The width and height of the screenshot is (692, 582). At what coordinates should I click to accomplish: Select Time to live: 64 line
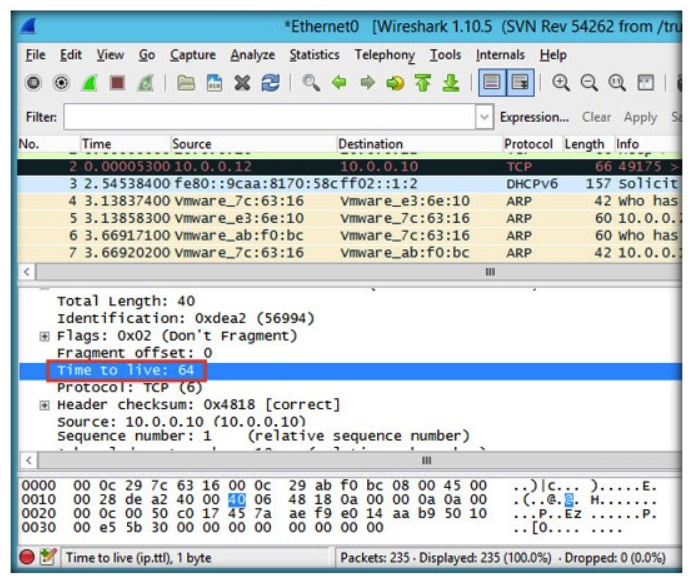pos(350,370)
